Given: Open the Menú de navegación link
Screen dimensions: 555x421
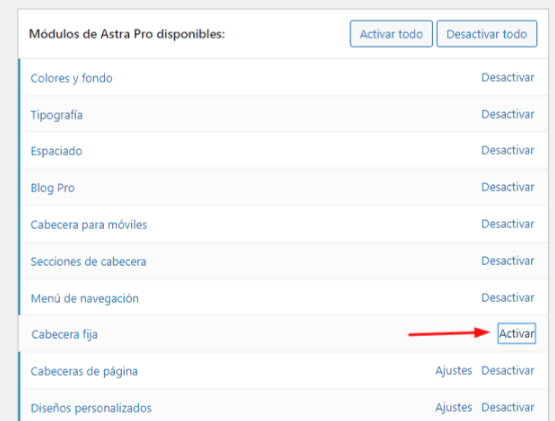Looking at the screenshot, I should [x=85, y=298].
